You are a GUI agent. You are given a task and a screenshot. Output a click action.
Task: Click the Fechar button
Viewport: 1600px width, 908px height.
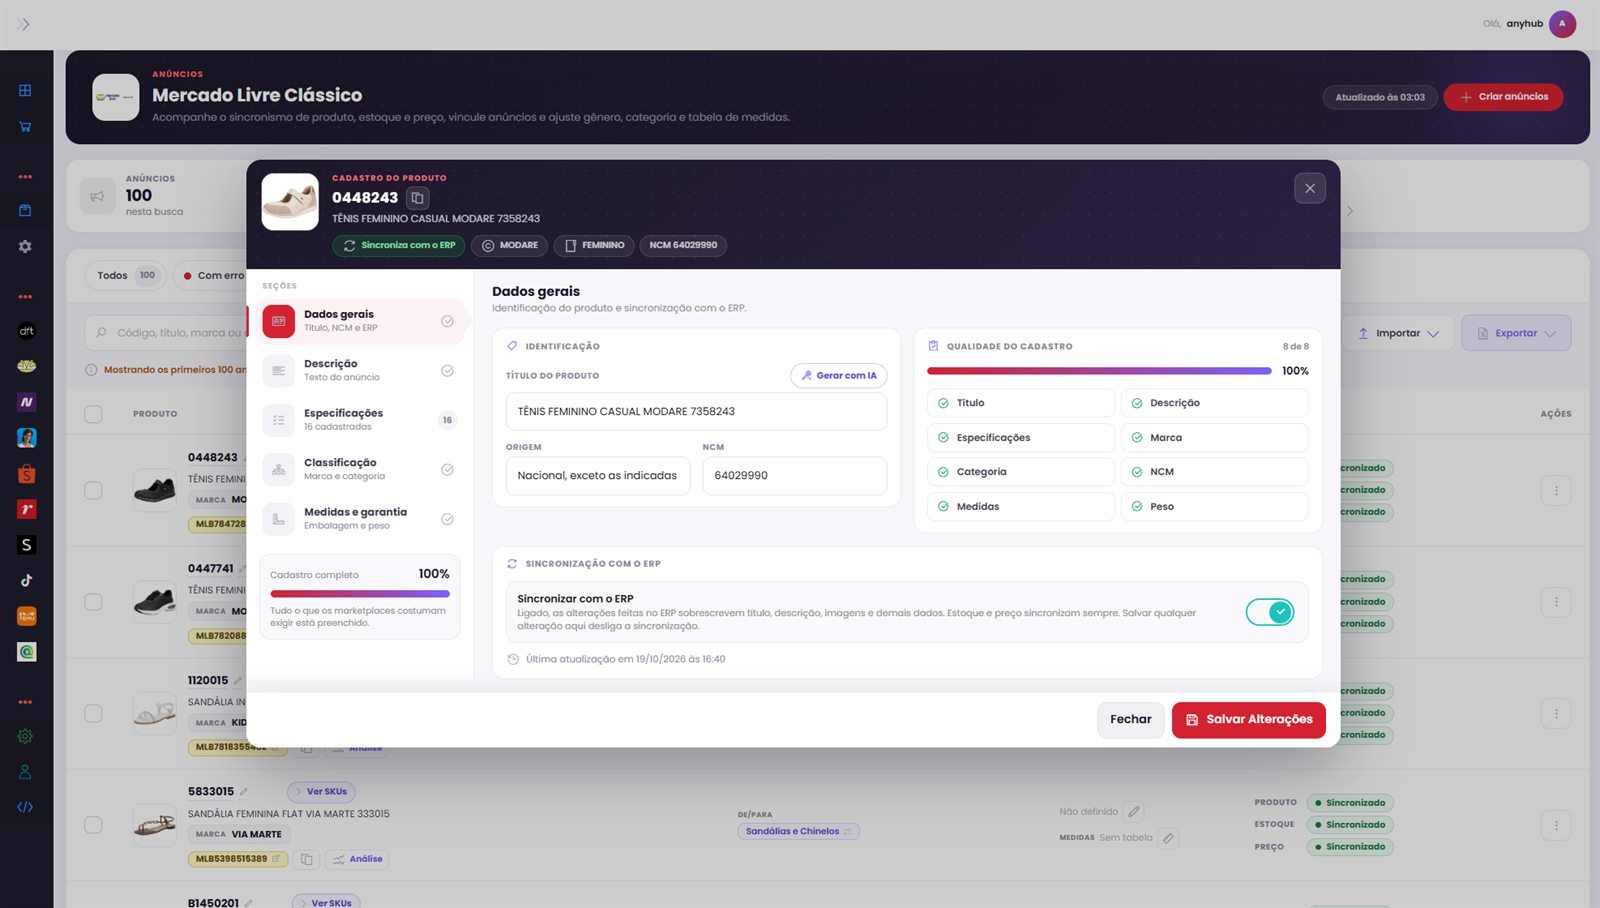(1131, 720)
